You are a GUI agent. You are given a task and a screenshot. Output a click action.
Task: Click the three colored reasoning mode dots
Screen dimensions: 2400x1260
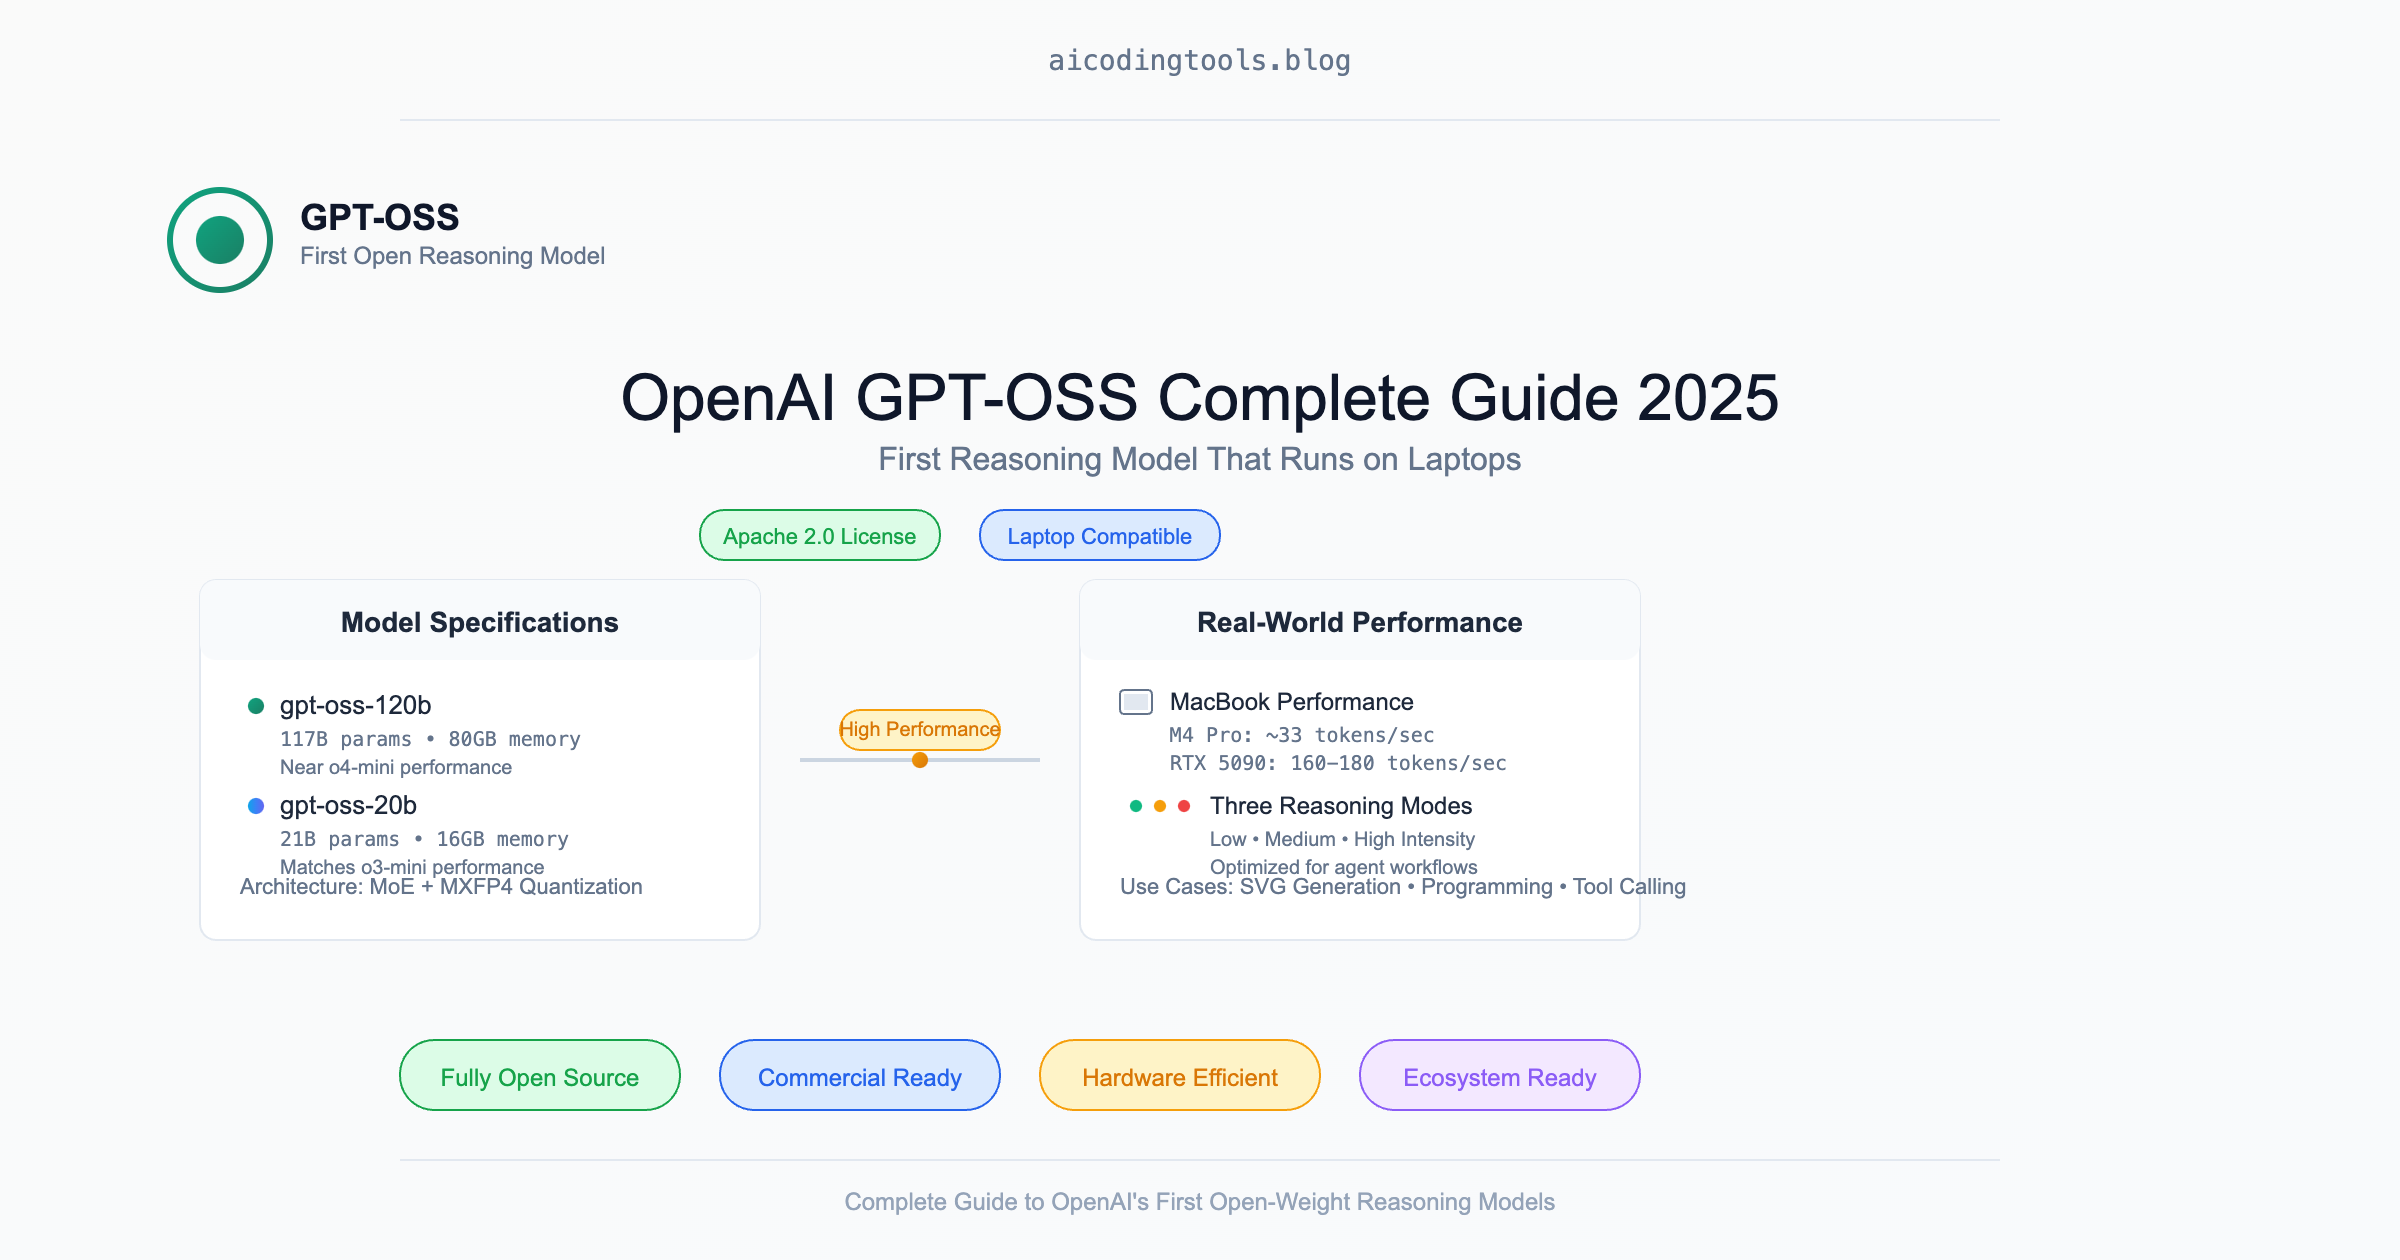[1160, 806]
